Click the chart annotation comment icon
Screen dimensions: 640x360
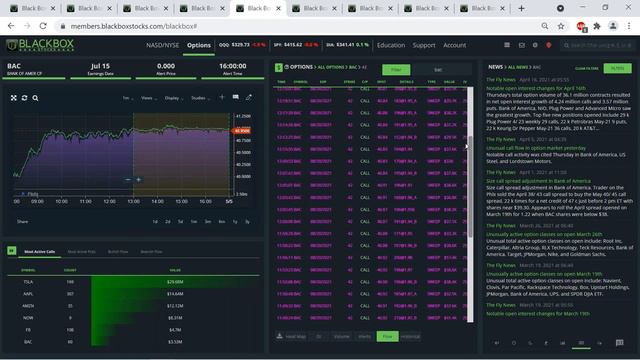coord(236,97)
